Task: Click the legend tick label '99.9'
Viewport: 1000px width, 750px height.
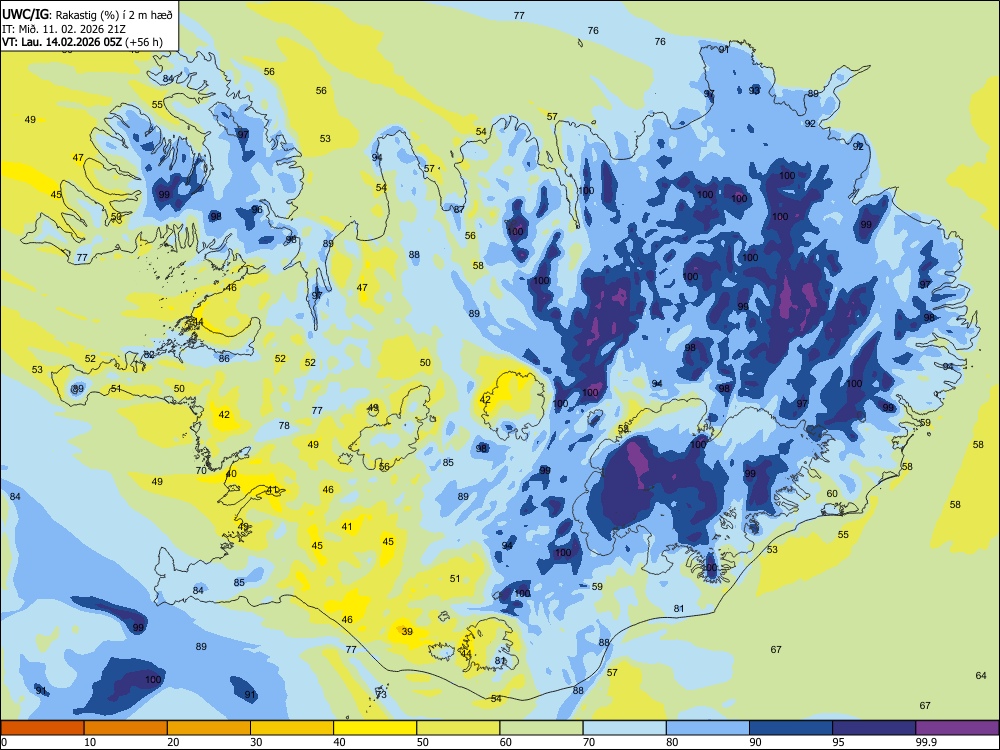Action: [926, 742]
